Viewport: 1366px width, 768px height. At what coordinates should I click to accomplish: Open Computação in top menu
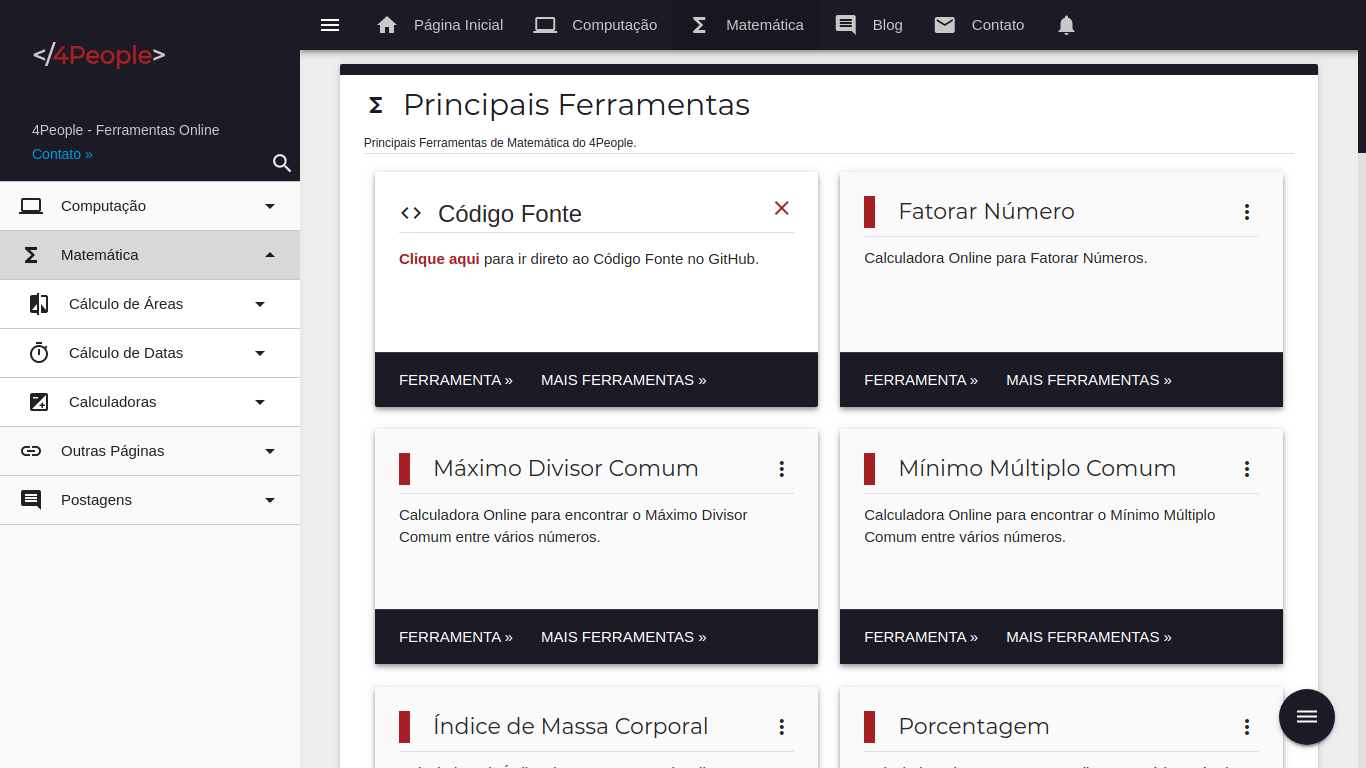point(615,25)
